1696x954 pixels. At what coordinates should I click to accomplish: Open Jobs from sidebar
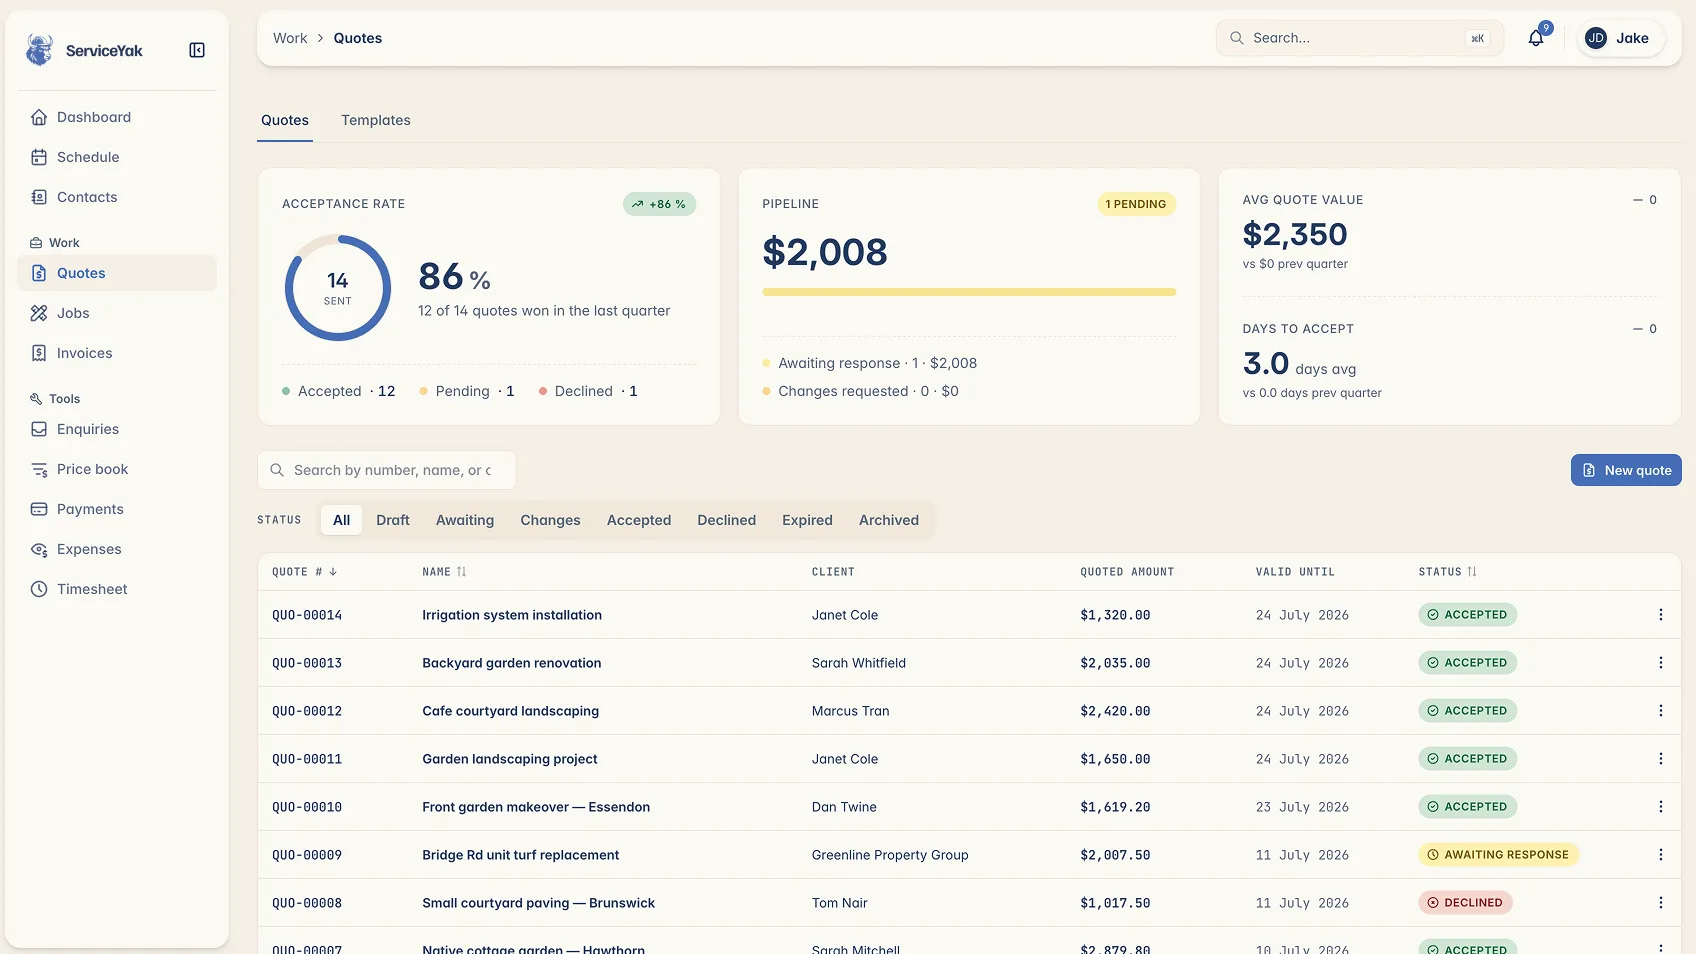coord(117,313)
